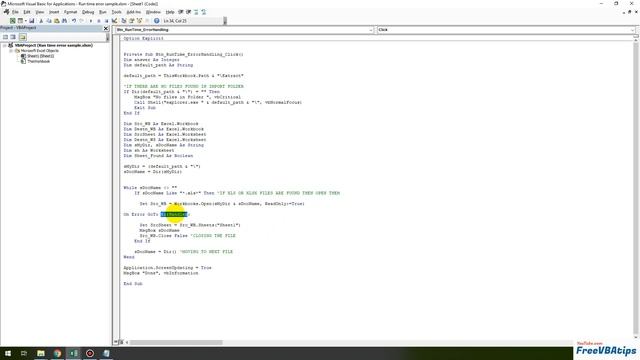
Task: Click the 'Dim Sheet_Found As Boolean' line
Action: click(x=158, y=156)
